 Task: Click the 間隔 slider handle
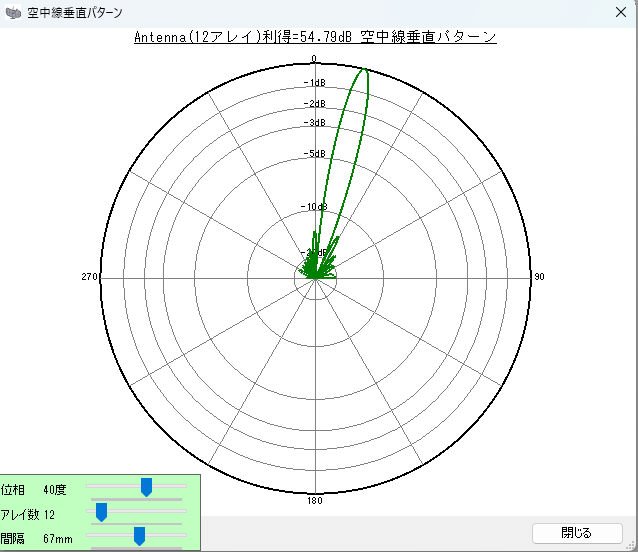[139, 537]
